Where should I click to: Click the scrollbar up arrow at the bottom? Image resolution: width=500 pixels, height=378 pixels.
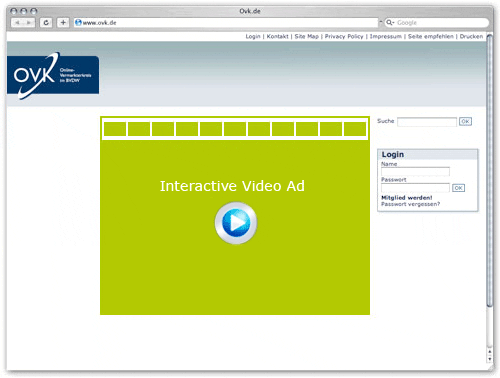click(x=489, y=352)
